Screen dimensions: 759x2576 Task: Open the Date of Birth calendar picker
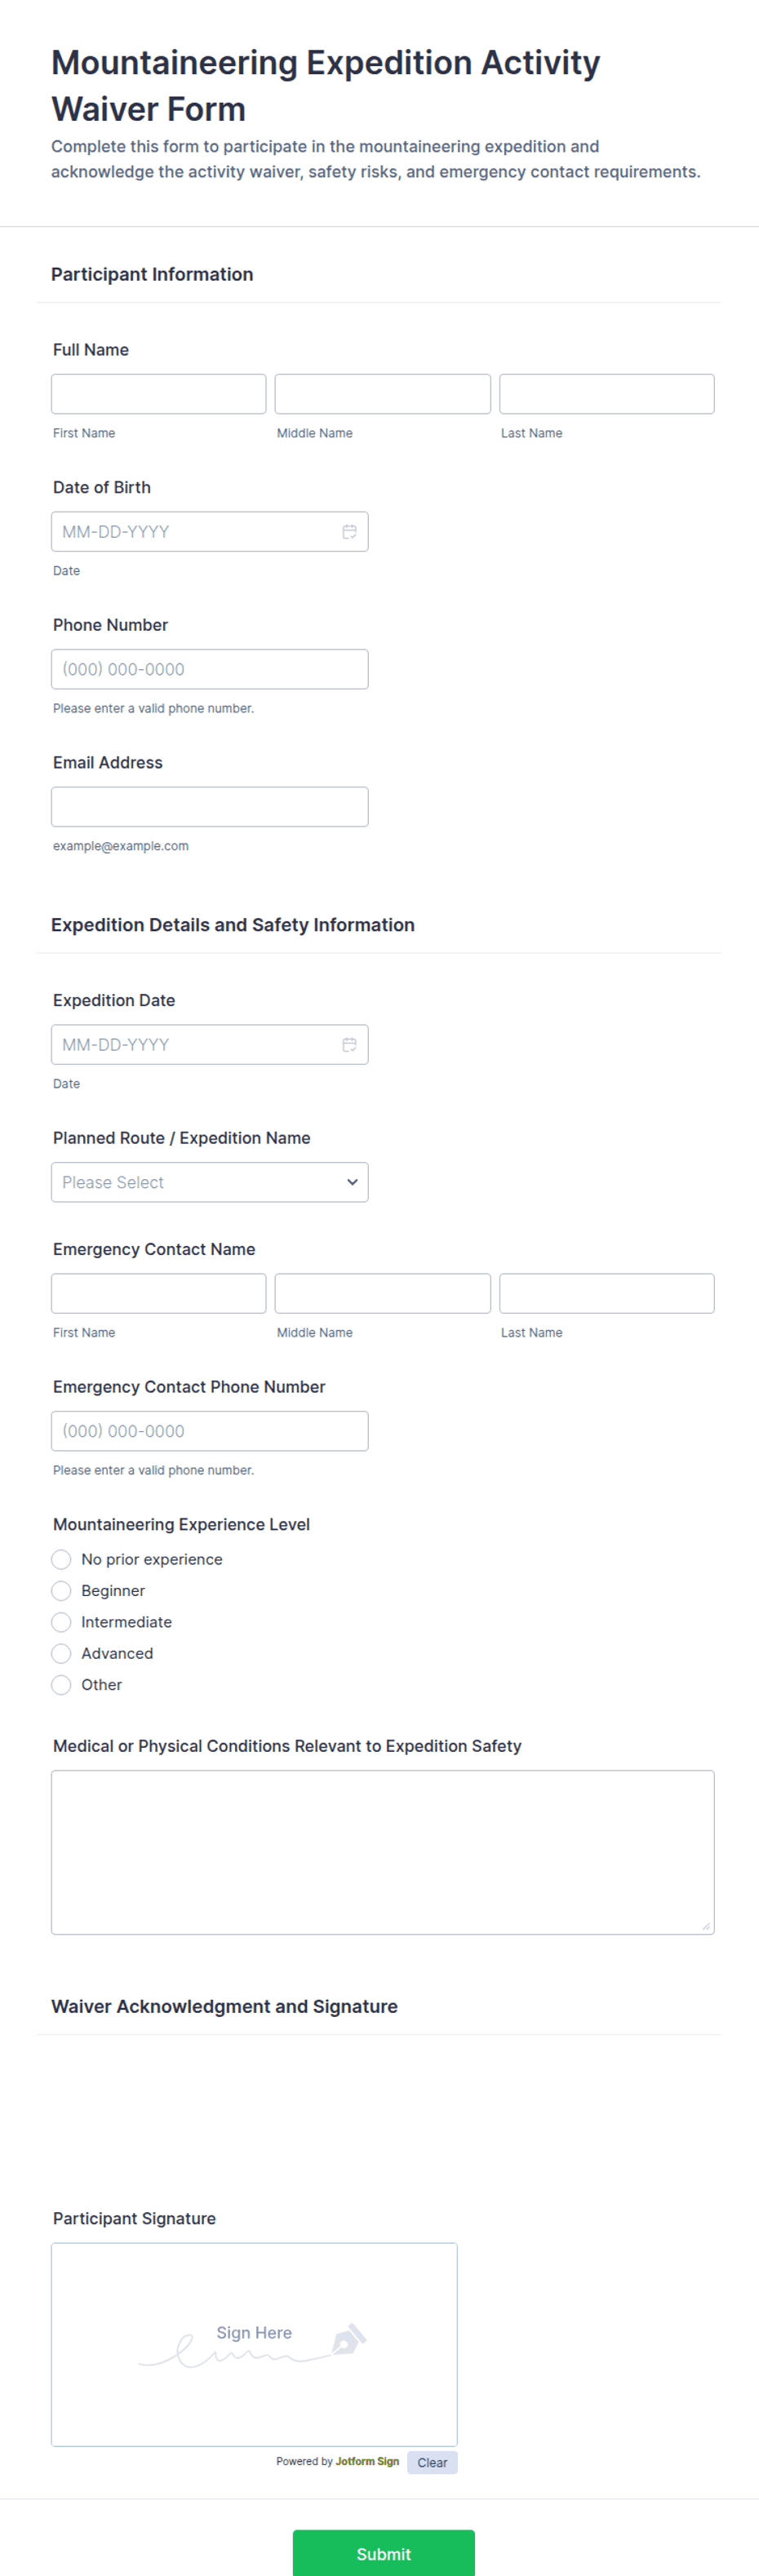(x=349, y=531)
